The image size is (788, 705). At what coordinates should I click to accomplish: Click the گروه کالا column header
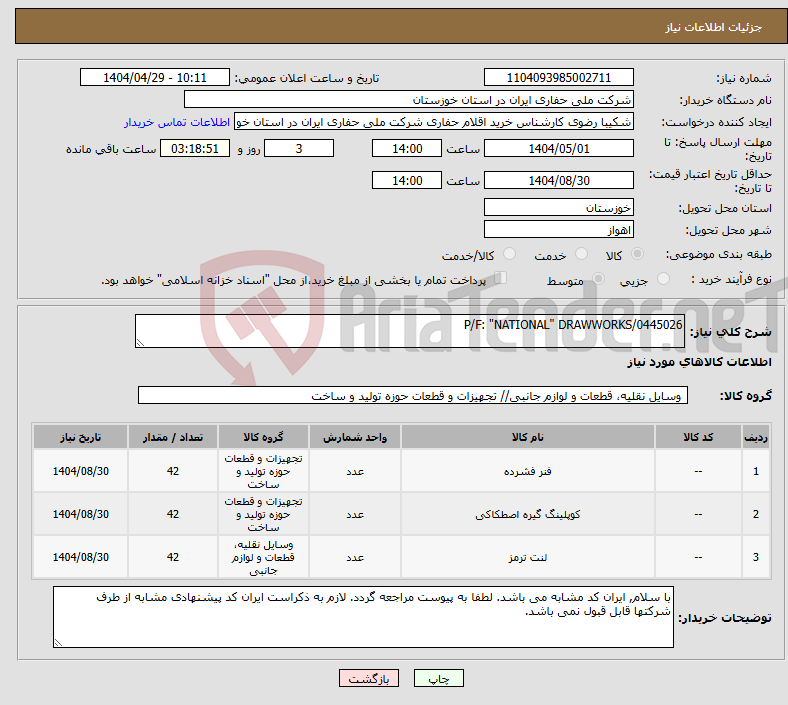(x=263, y=437)
